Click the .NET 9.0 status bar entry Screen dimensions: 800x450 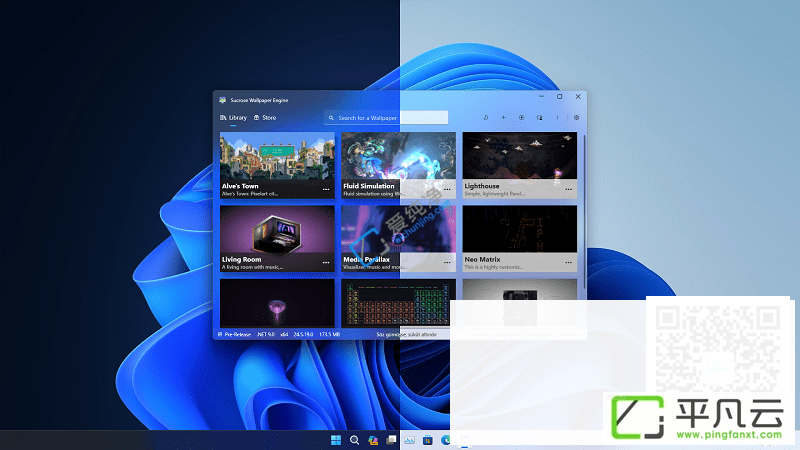pos(266,335)
